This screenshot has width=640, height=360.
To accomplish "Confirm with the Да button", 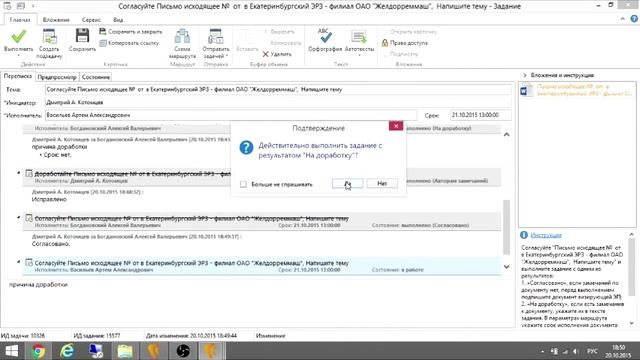I will (x=347, y=184).
